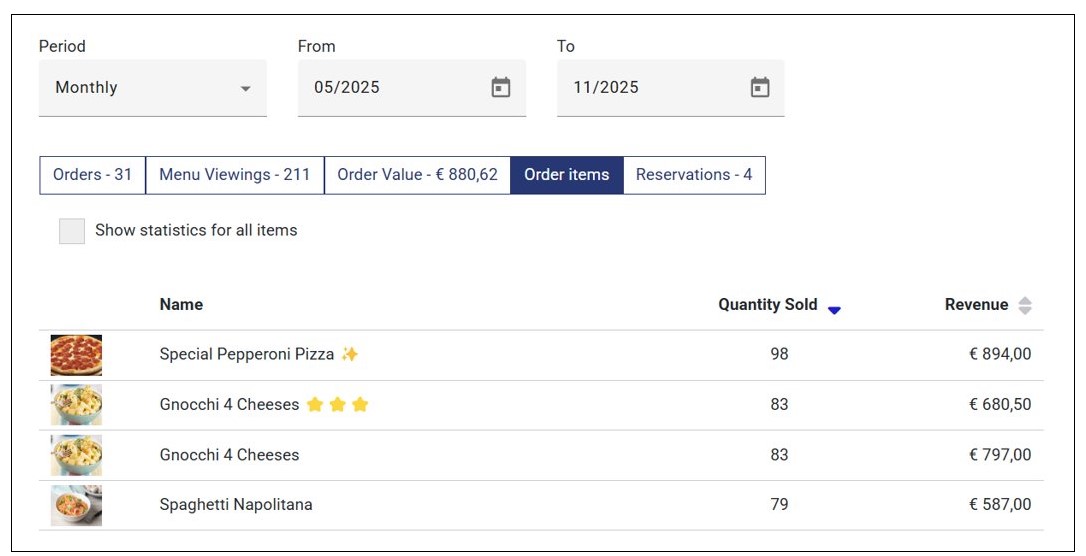Click the Revenue column header text
The image size is (1086, 556).
976,305
